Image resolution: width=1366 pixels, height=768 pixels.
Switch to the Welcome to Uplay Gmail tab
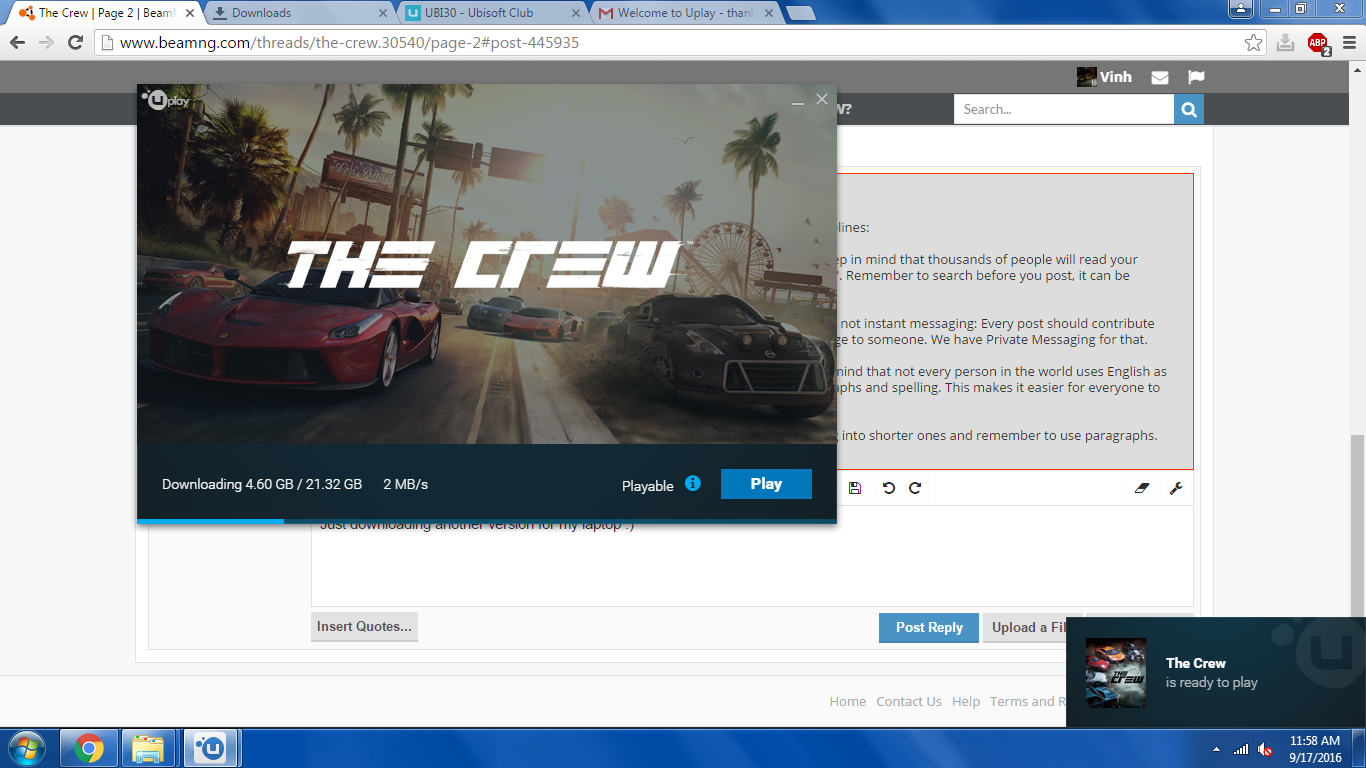[685, 13]
